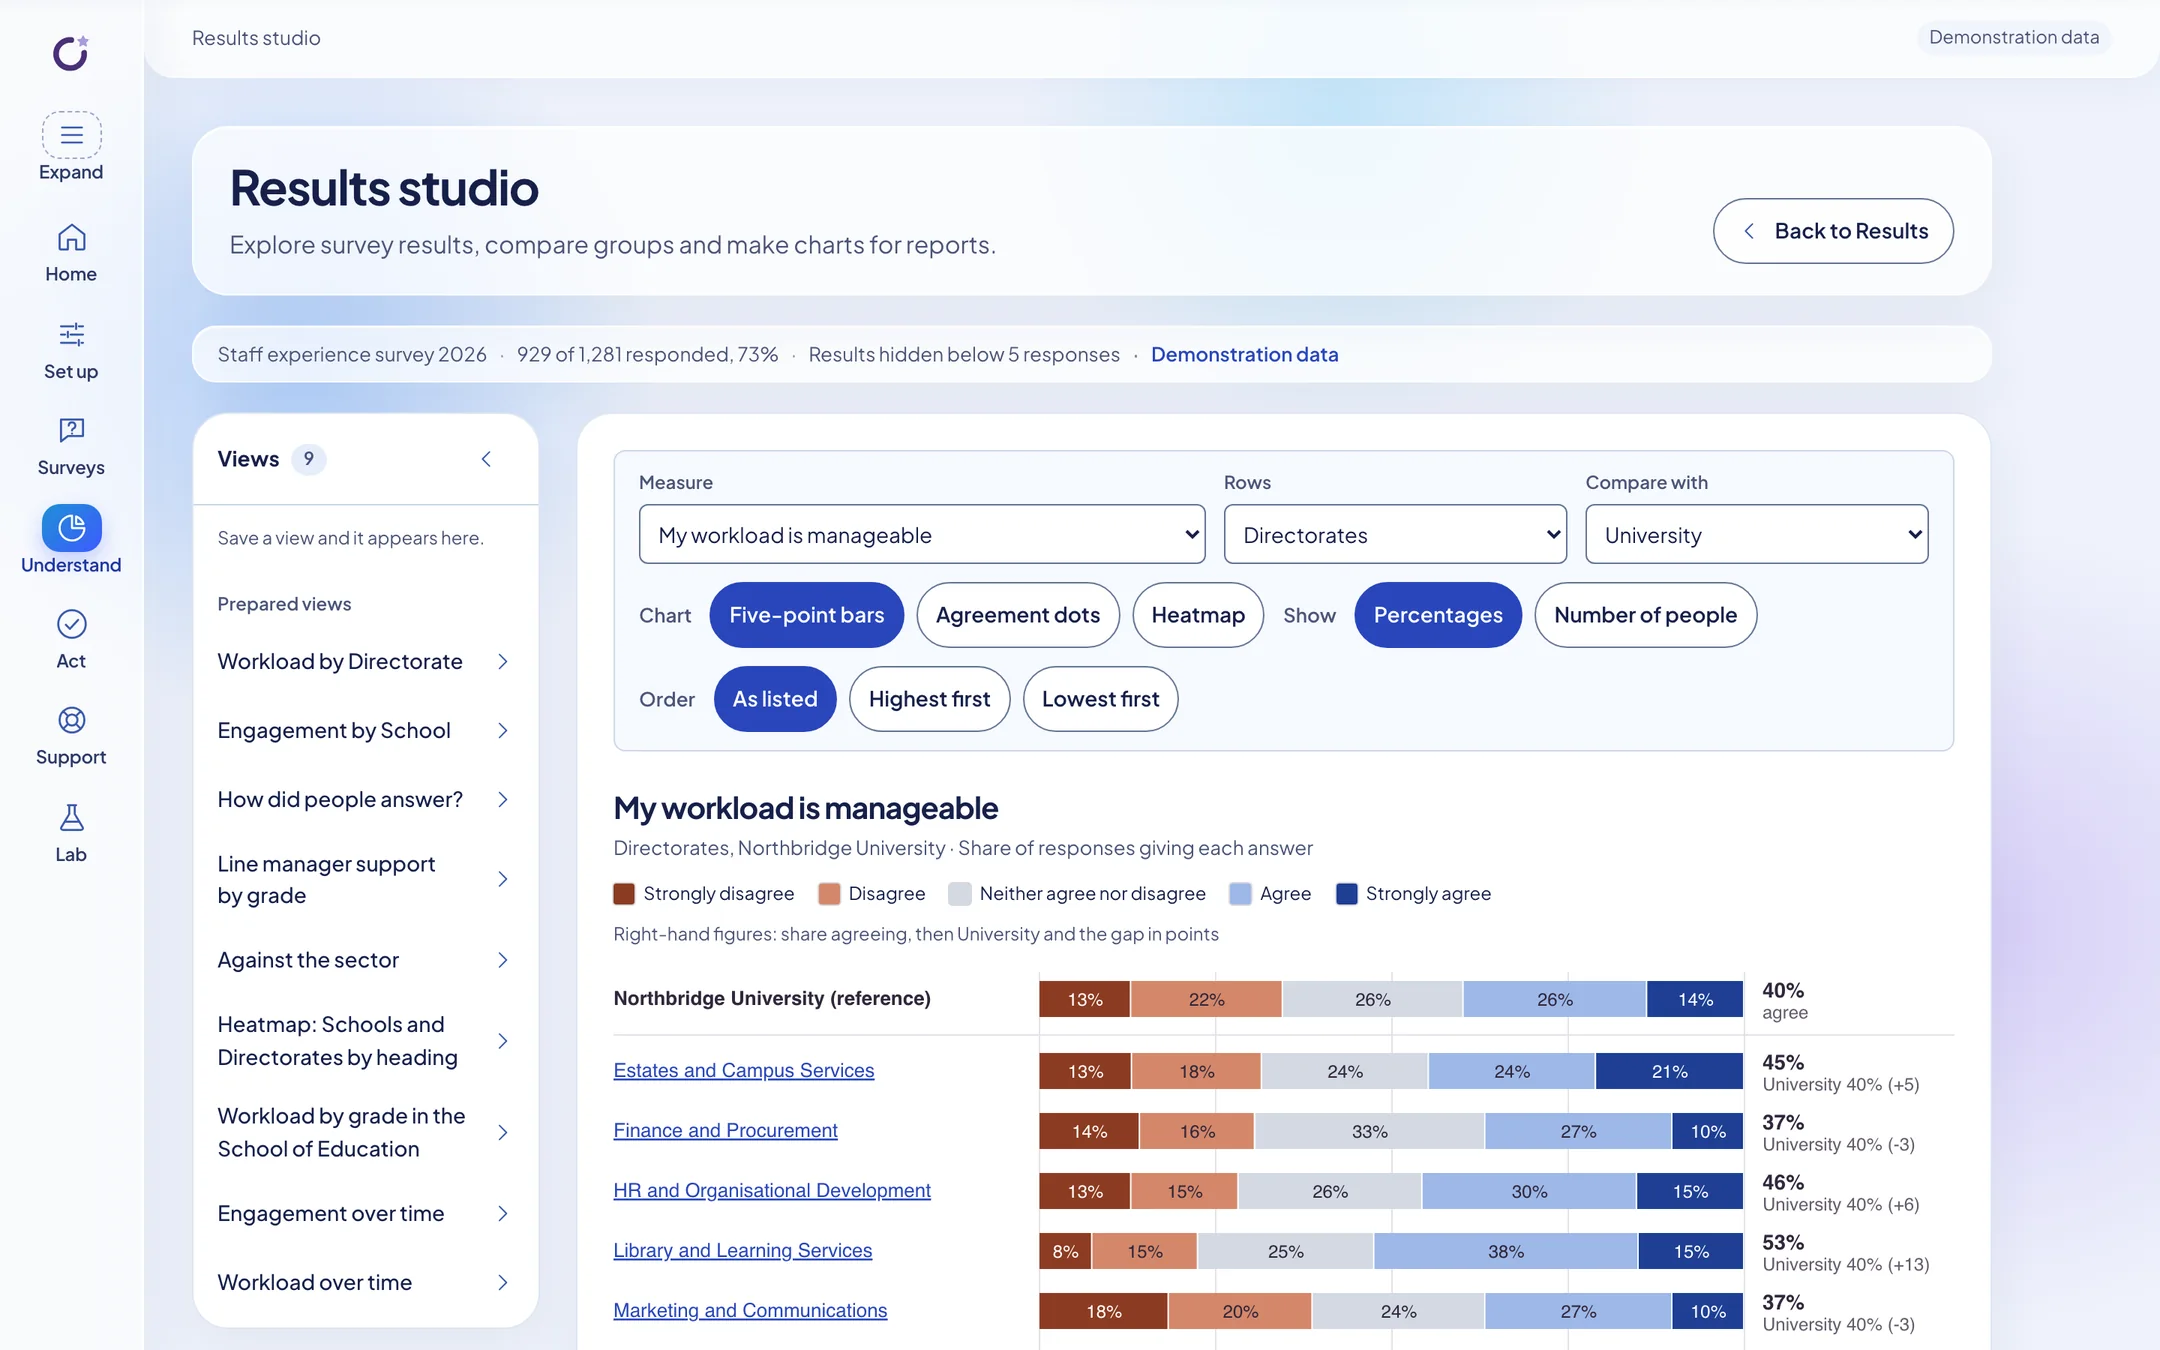Open Estates and Campus Services link
This screenshot has height=1350, width=2160.
point(743,1070)
